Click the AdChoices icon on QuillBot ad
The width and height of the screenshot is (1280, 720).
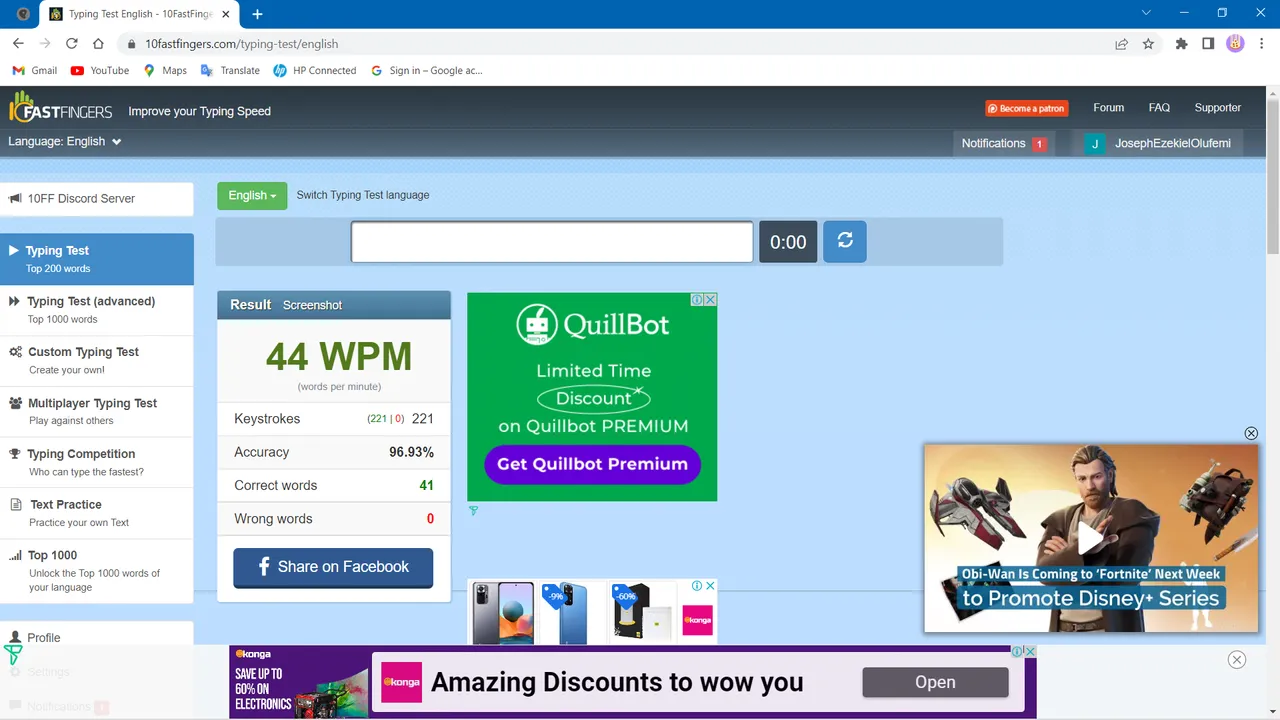tap(698, 299)
